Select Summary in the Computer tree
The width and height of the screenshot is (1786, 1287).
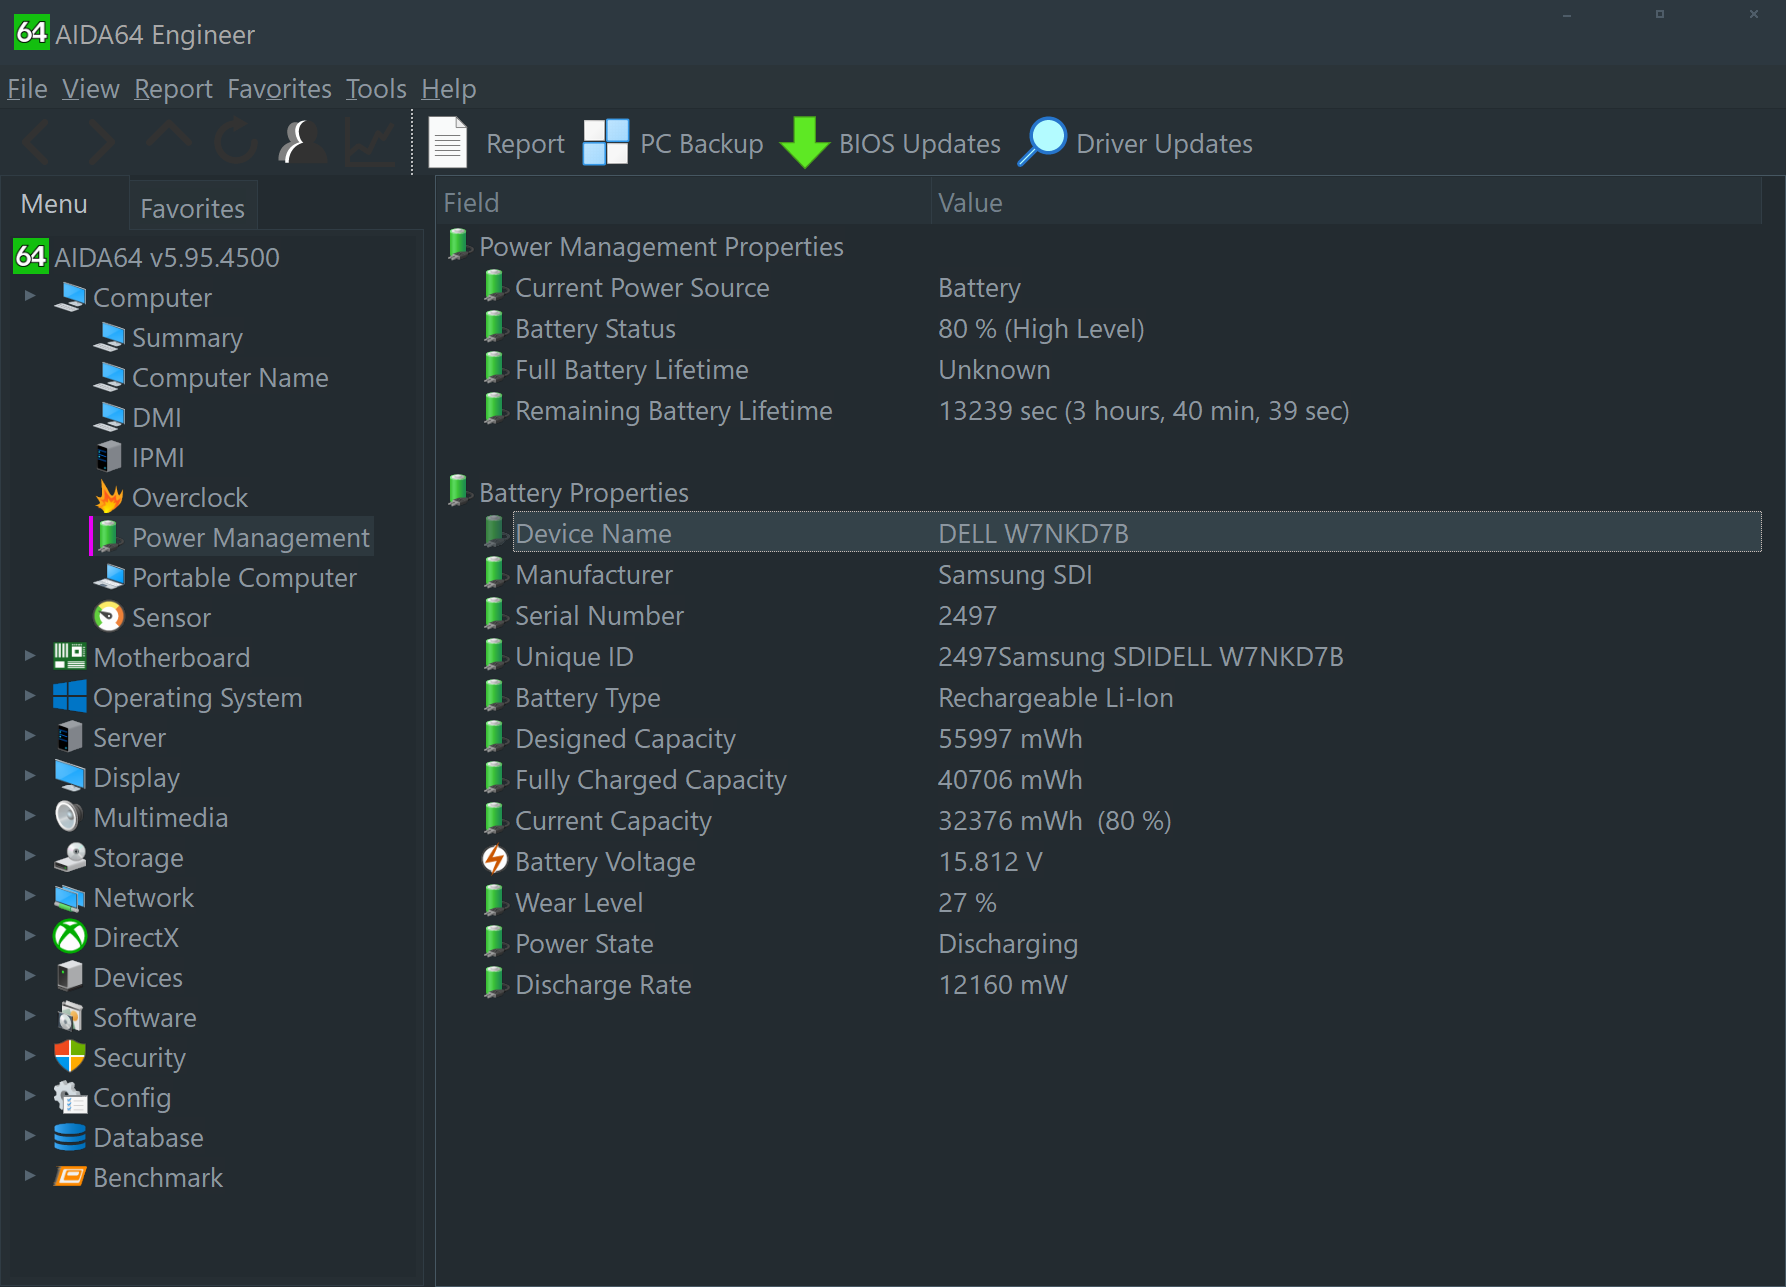coord(187,337)
